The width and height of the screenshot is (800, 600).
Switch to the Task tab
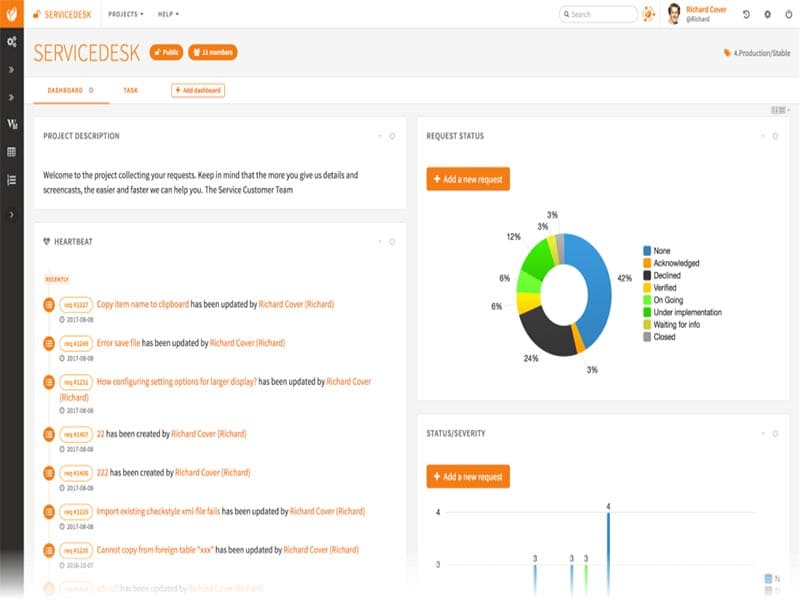[131, 90]
